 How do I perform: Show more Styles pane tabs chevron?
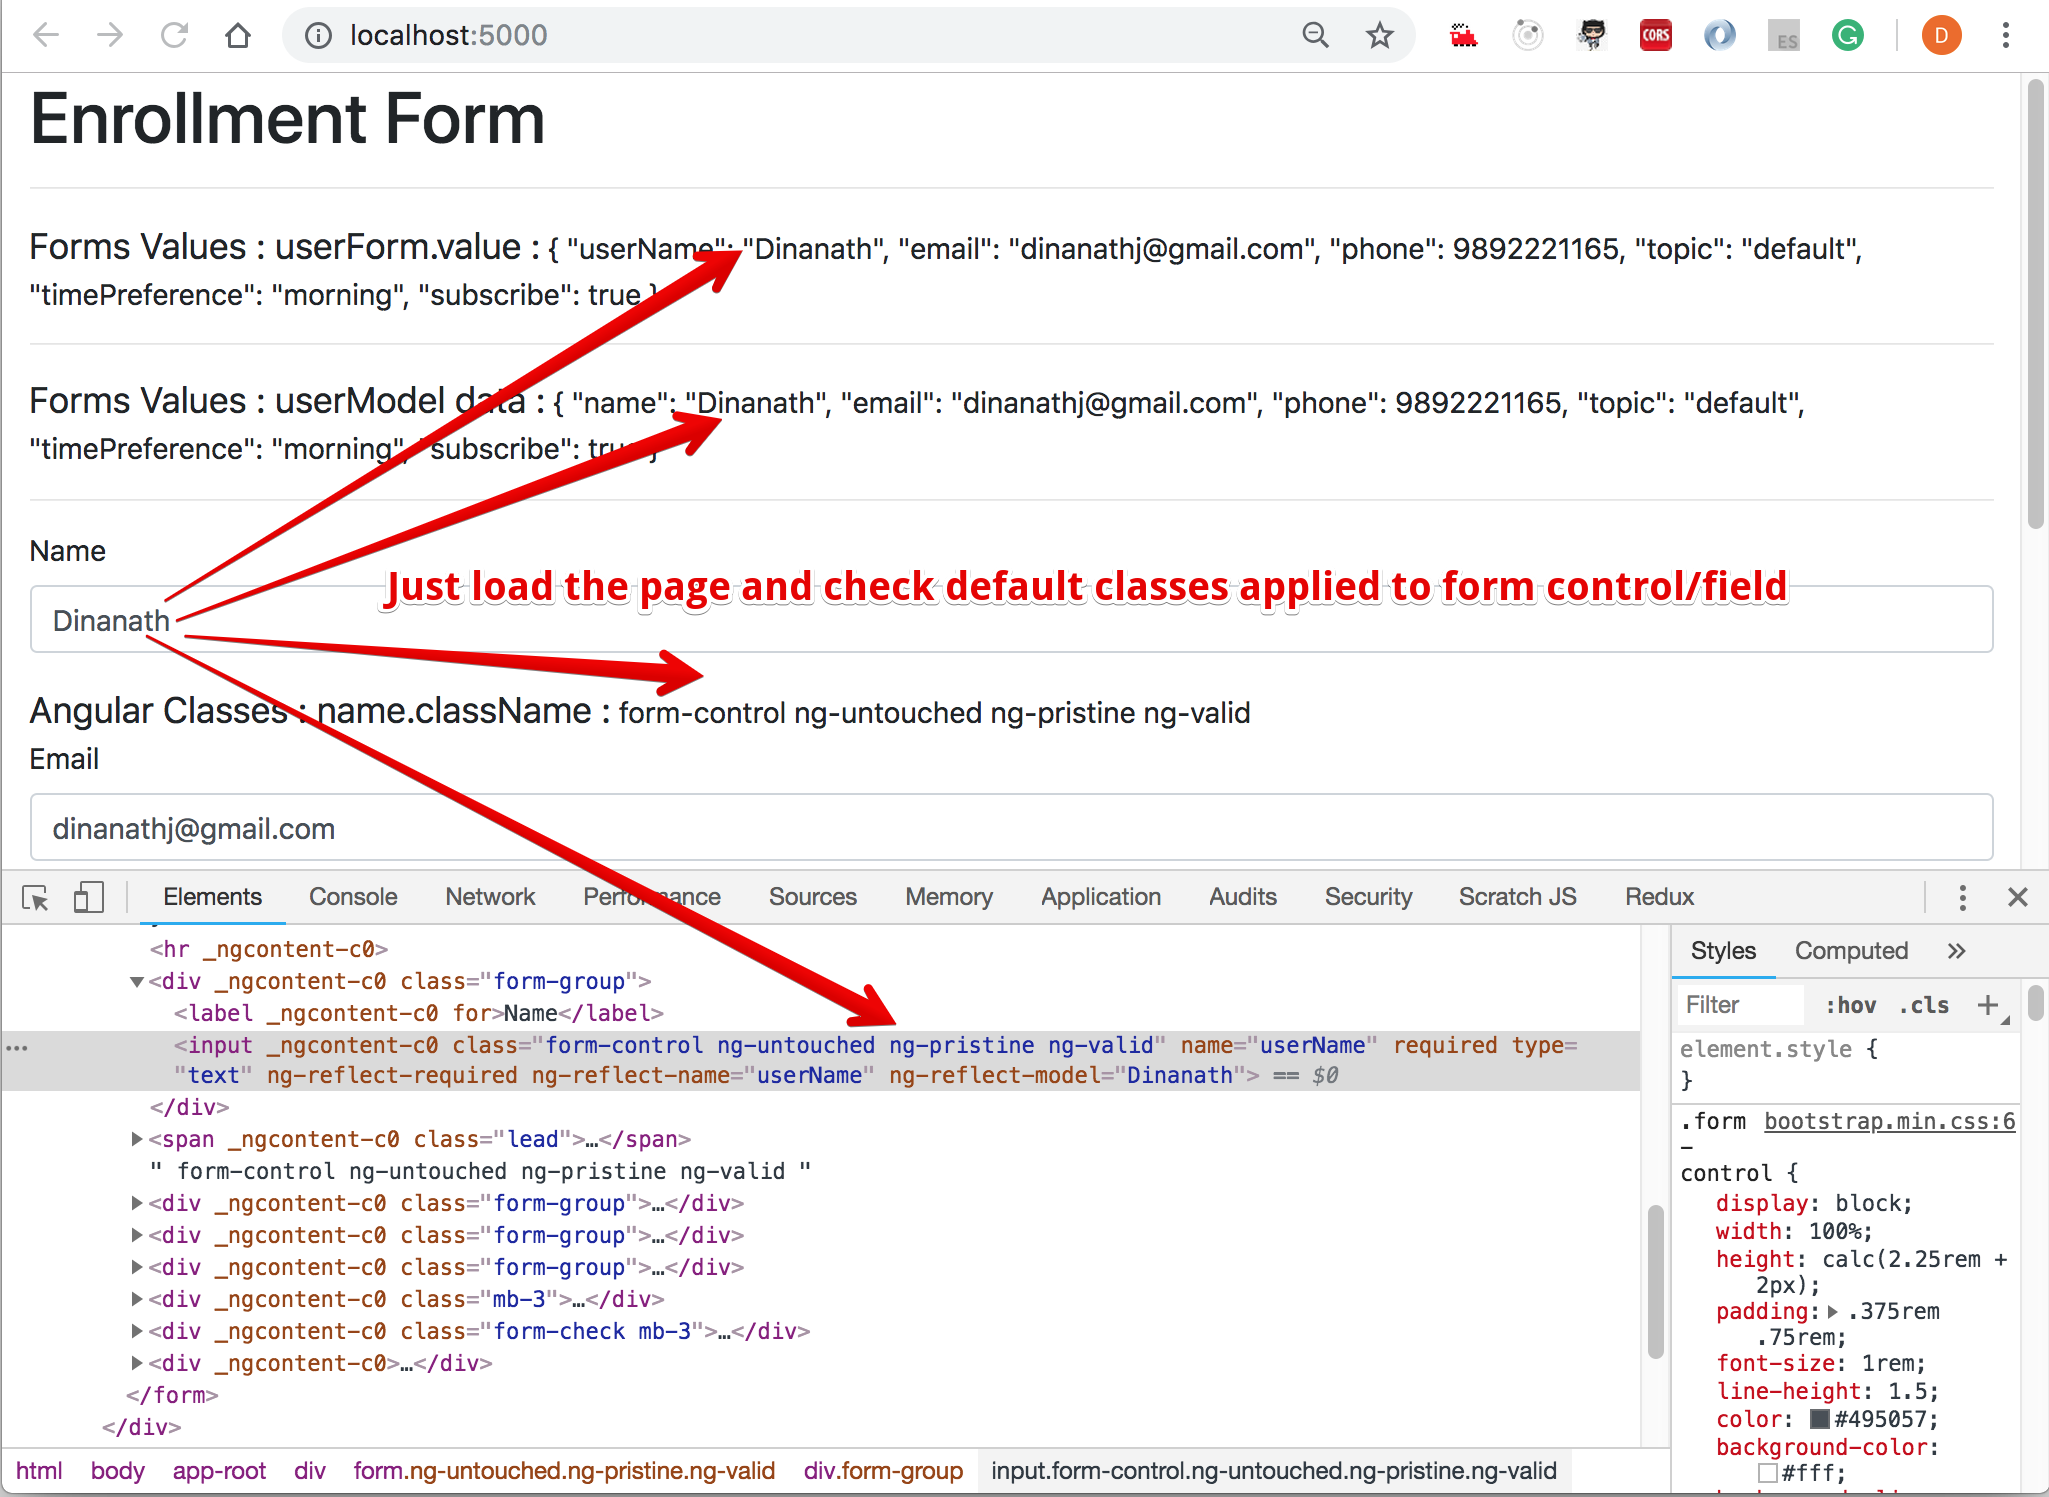click(1956, 951)
